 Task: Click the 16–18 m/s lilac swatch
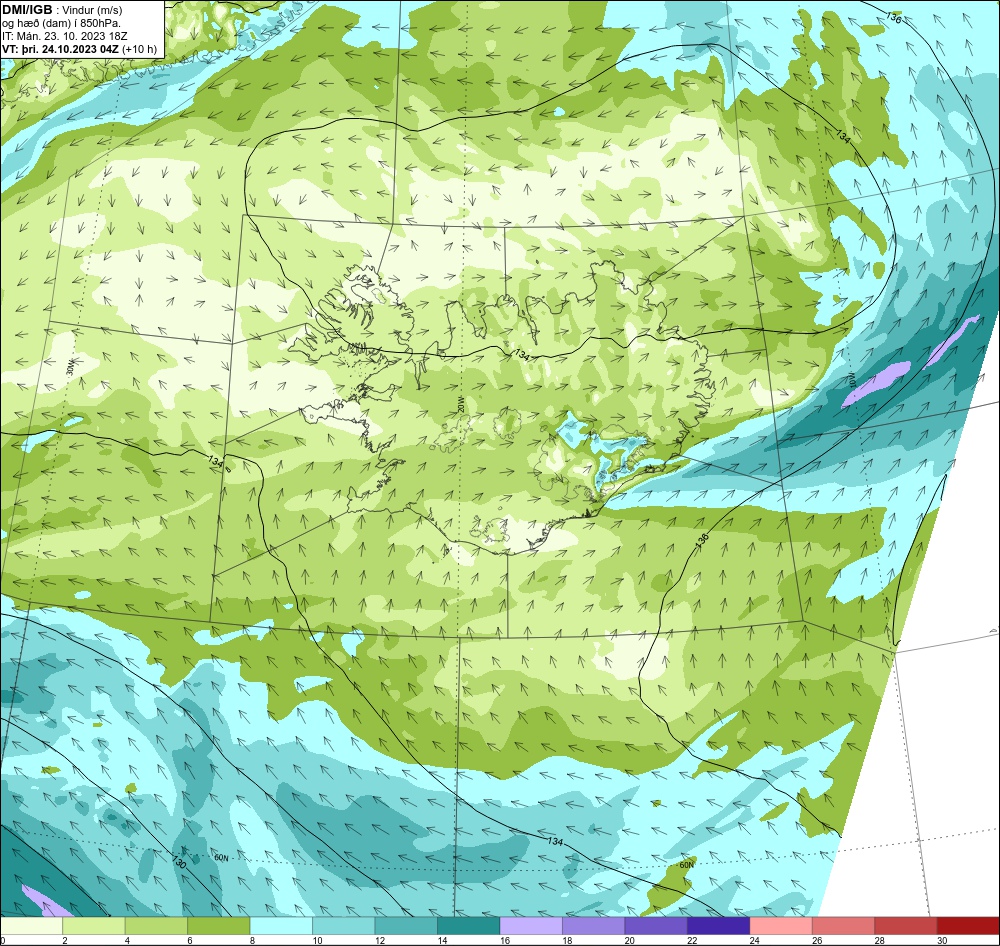point(531,926)
